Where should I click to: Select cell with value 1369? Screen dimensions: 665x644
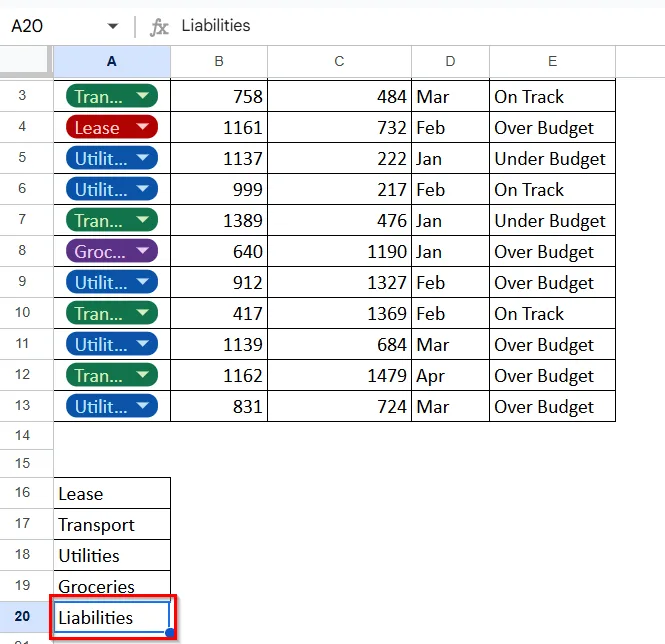(339, 313)
